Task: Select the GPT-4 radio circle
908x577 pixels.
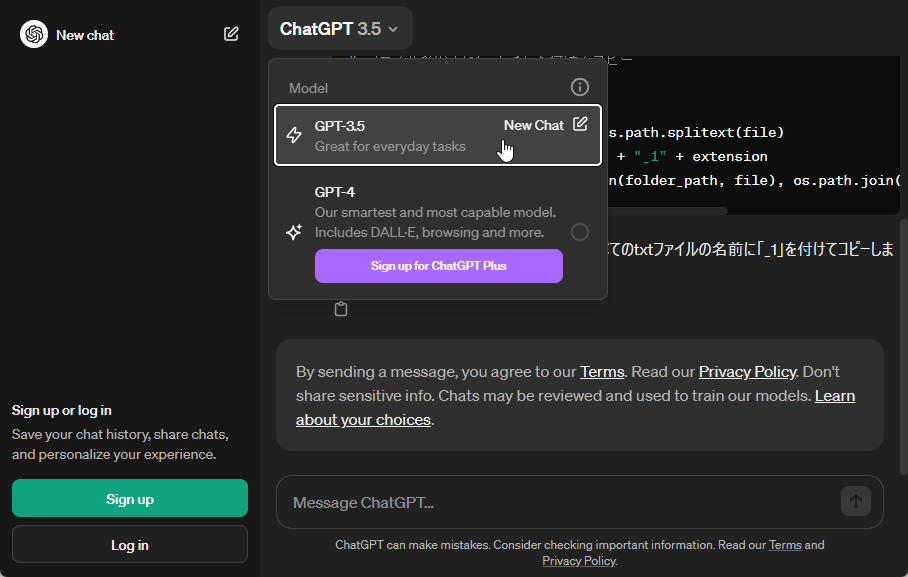Action: pos(580,231)
